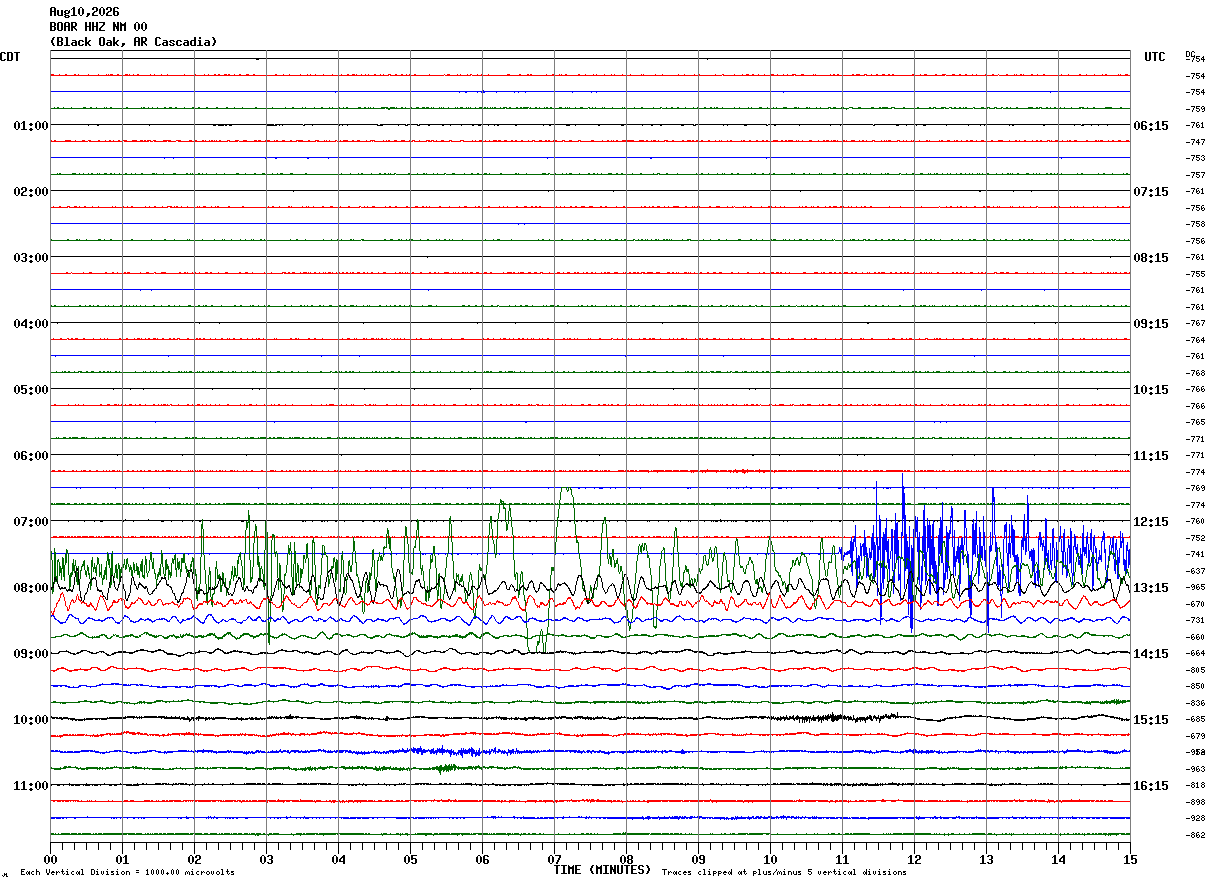Click the minute 05 axis tick label
1210x886 pixels.
(x=410, y=859)
